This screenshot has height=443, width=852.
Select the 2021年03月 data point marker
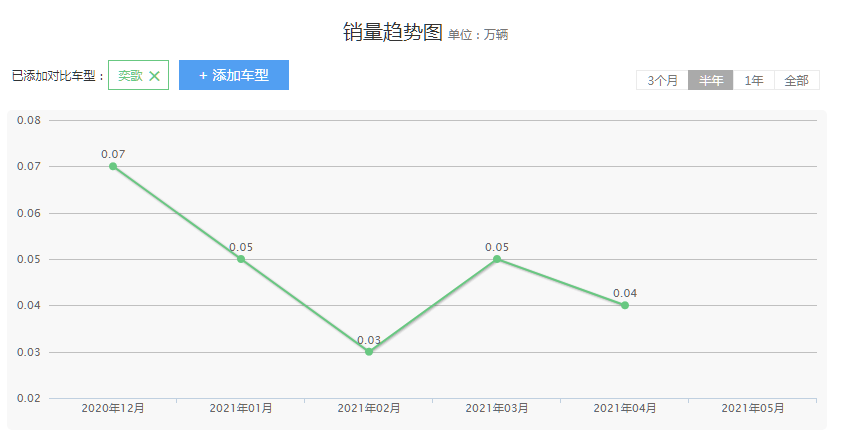click(x=497, y=259)
